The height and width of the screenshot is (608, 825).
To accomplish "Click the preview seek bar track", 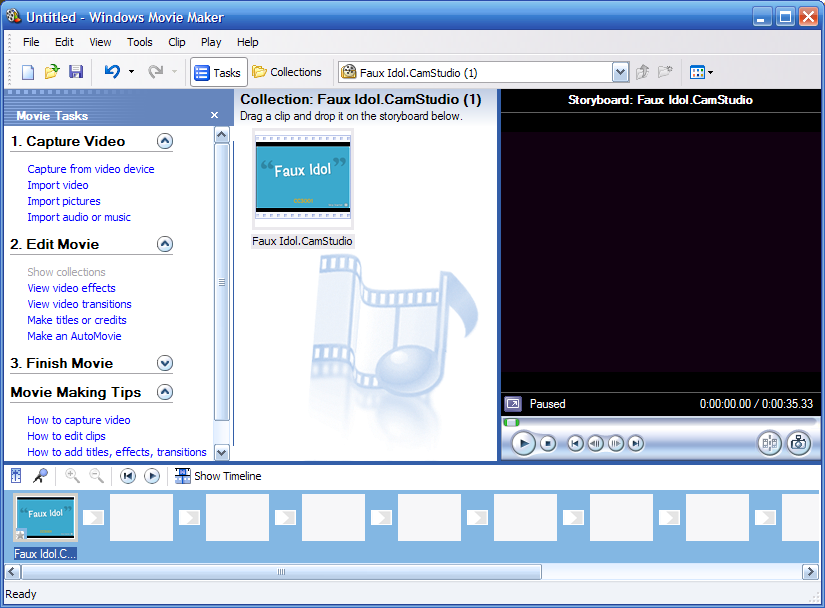I will pyautogui.click(x=660, y=422).
